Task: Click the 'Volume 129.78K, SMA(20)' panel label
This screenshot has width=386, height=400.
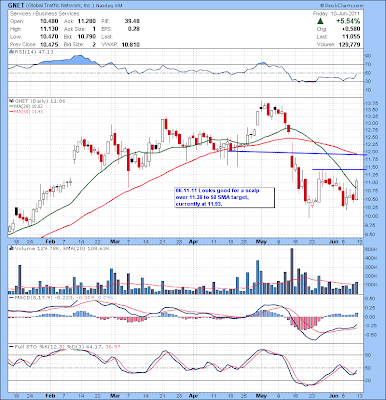Action: (x=47, y=248)
